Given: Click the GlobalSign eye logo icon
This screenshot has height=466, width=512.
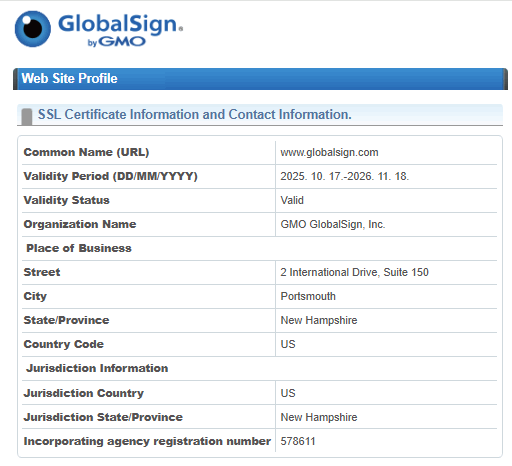Looking at the screenshot, I should coord(33,29).
